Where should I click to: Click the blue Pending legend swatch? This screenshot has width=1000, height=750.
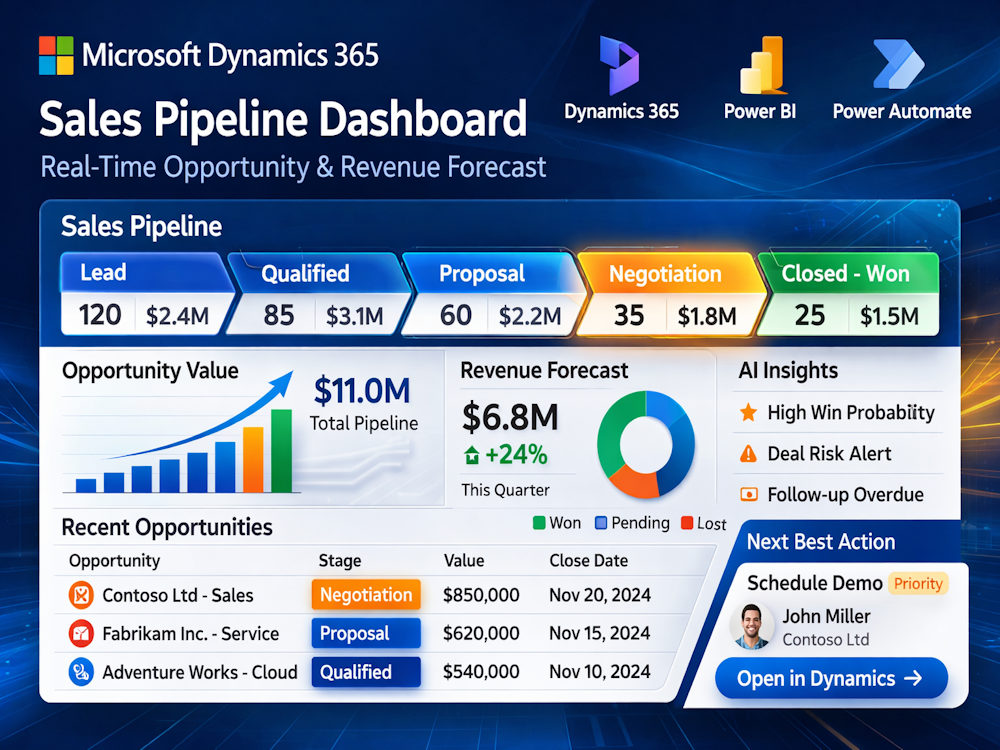[x=601, y=523]
